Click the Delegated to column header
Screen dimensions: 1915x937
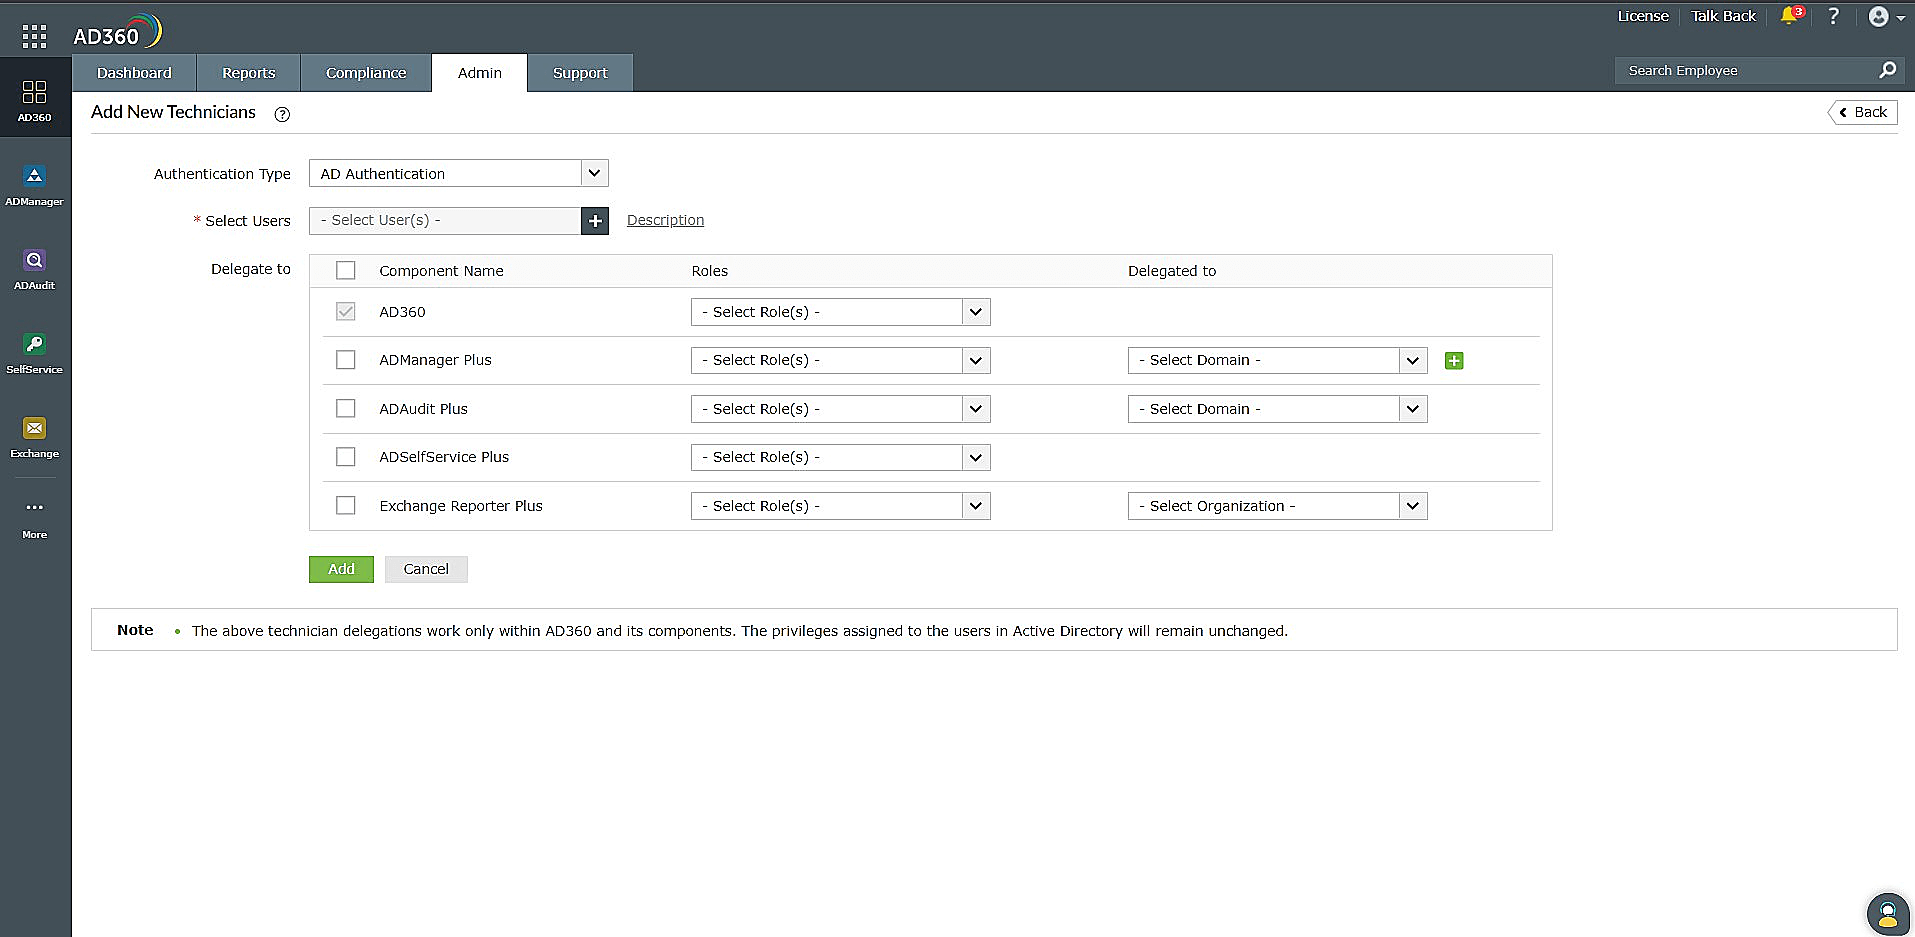(x=1172, y=271)
